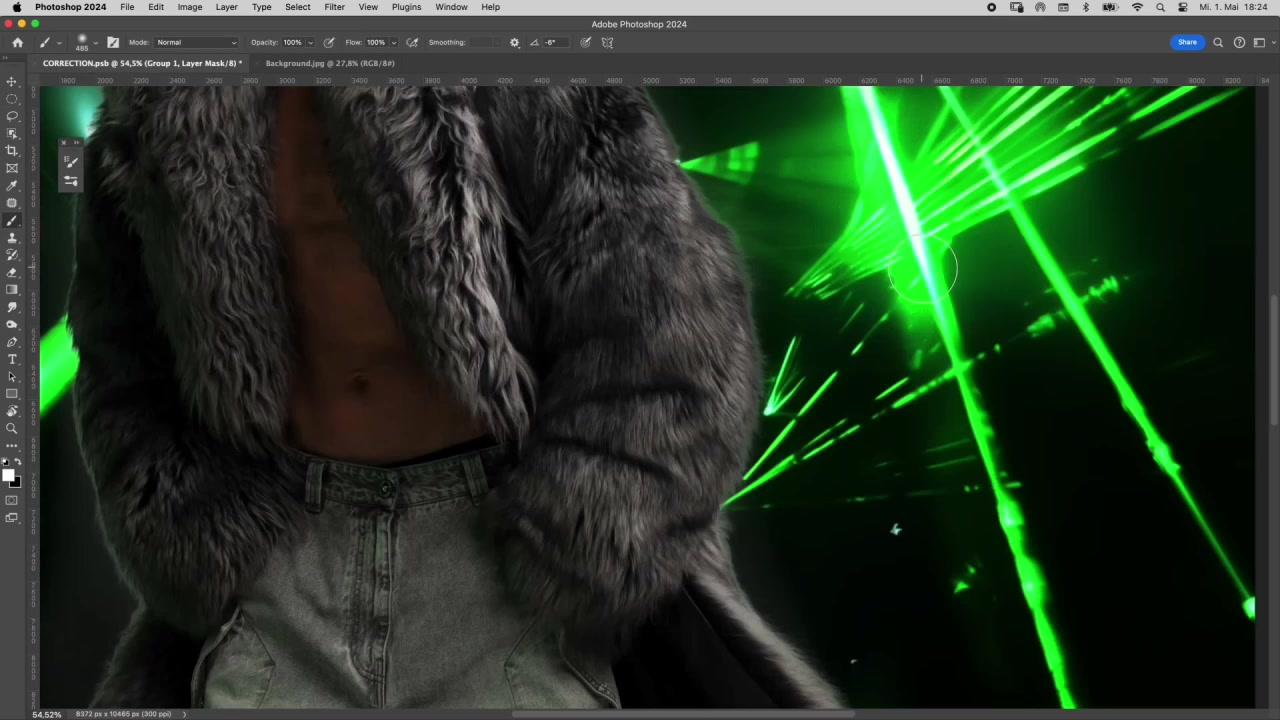Select the Eyedropper tool
The height and width of the screenshot is (720, 1280).
point(12,186)
